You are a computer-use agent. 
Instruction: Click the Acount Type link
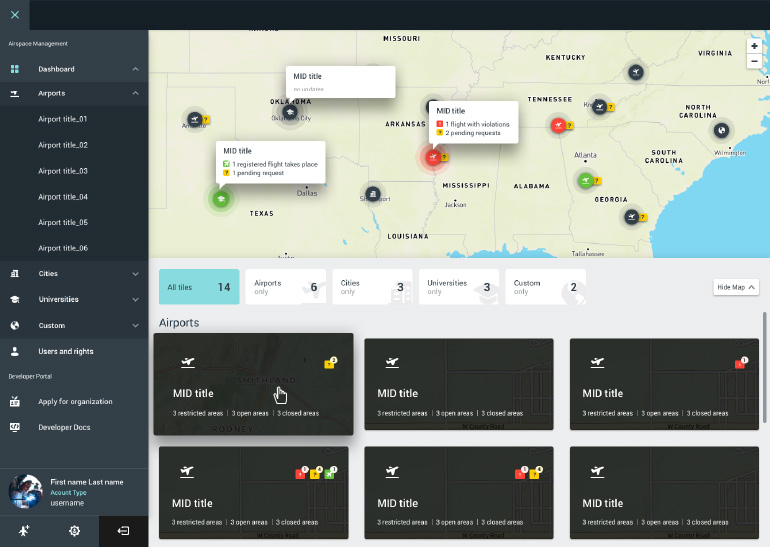click(x=68, y=492)
